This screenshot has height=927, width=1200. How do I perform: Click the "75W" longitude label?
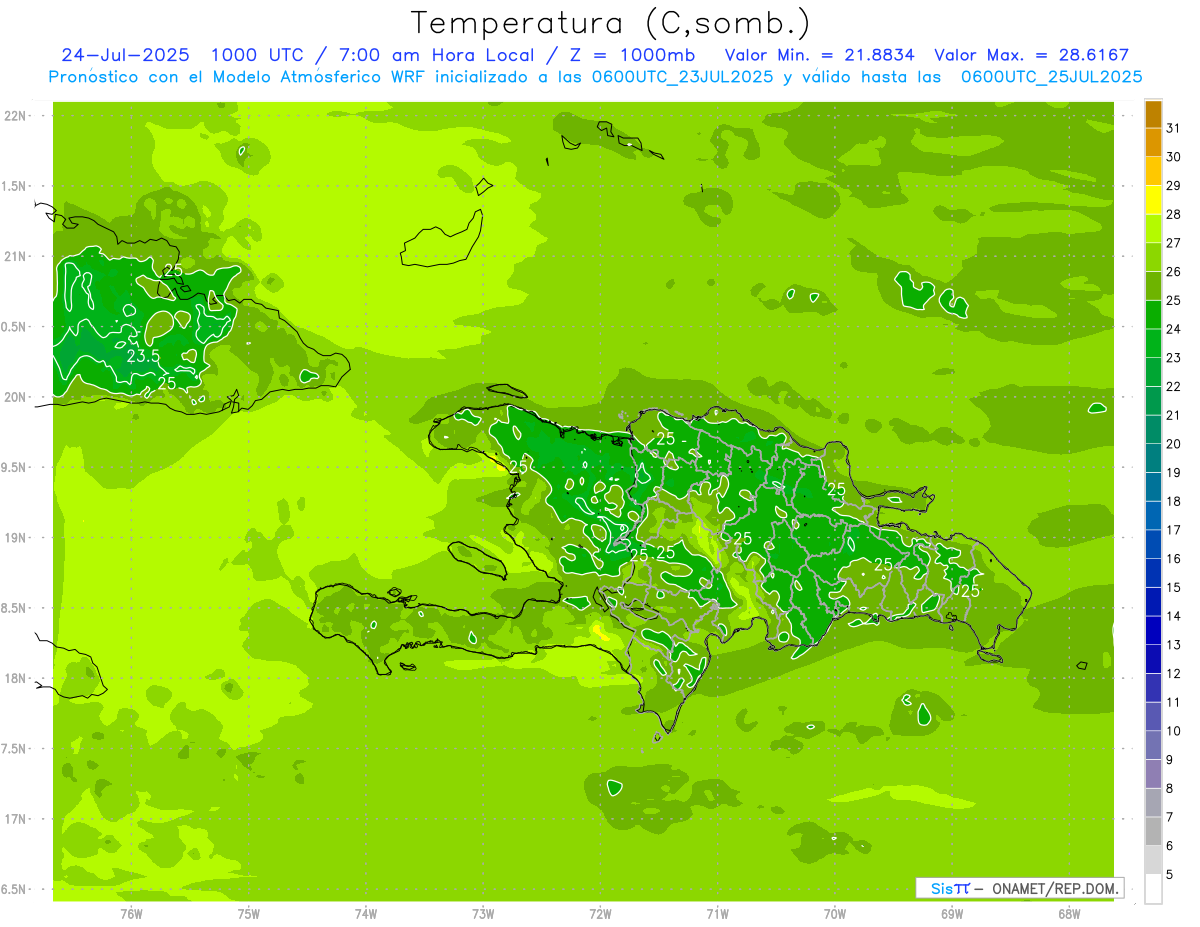click(249, 913)
